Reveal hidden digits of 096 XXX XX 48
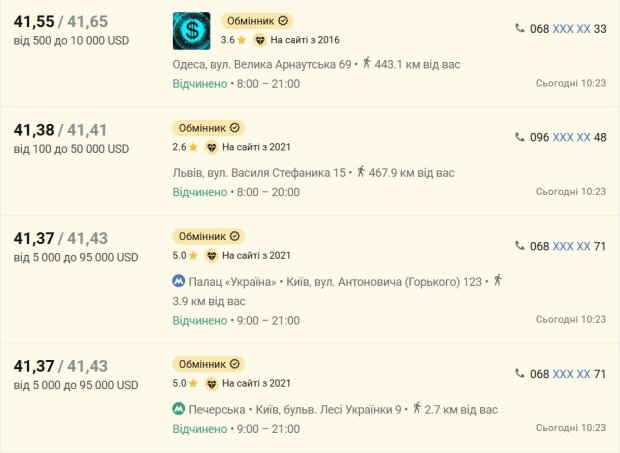 571,137
